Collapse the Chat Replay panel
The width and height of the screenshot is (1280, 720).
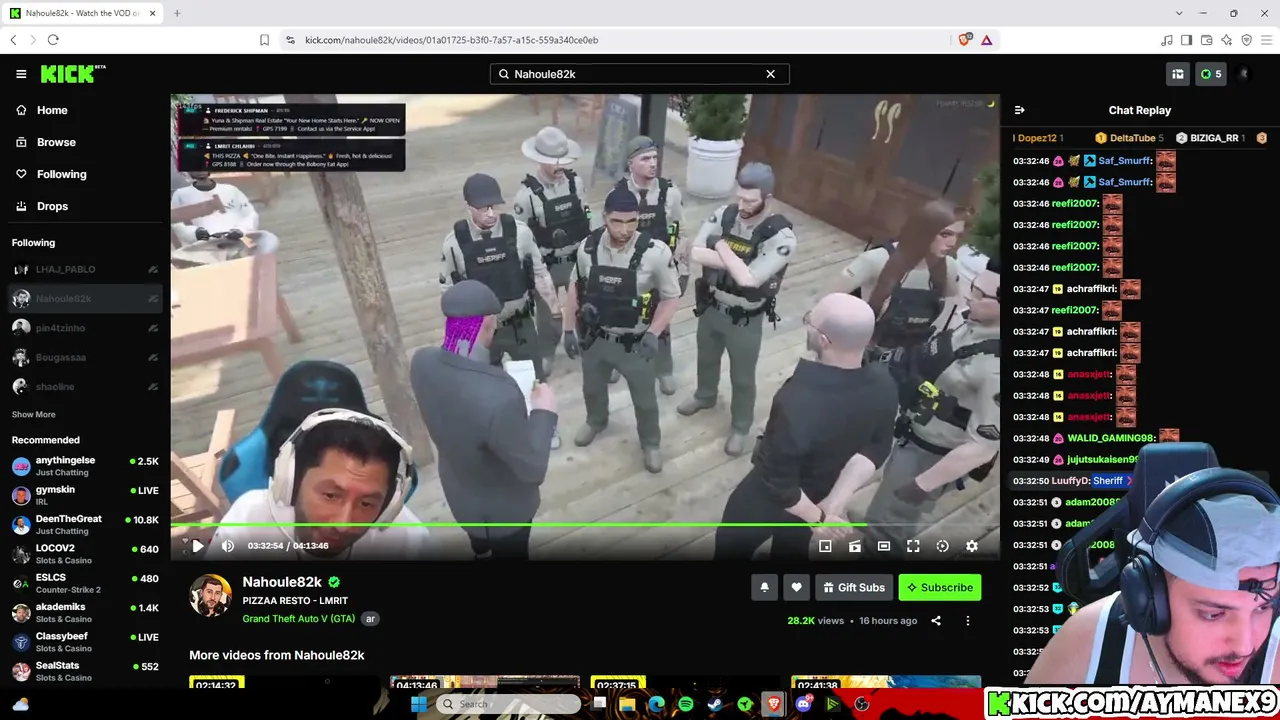(x=1019, y=110)
